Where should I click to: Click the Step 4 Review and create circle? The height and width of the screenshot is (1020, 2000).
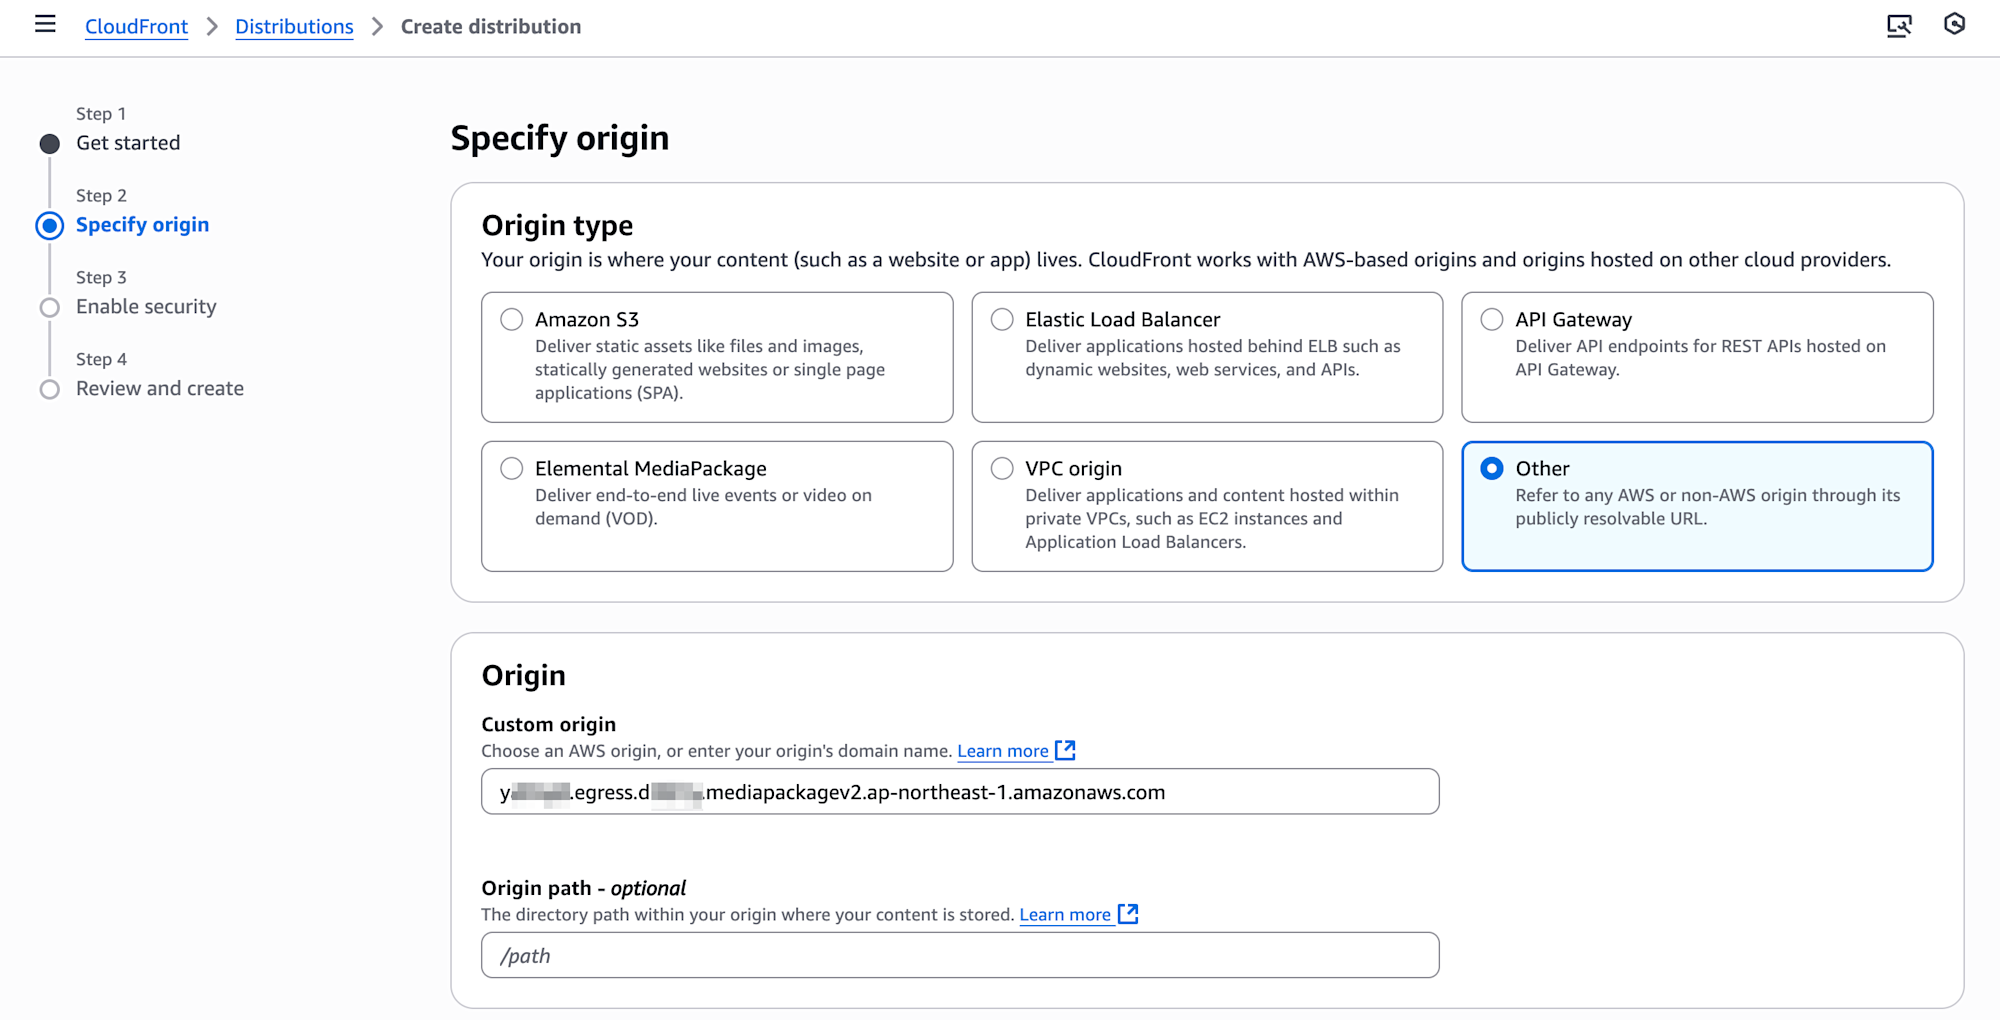pos(49,390)
